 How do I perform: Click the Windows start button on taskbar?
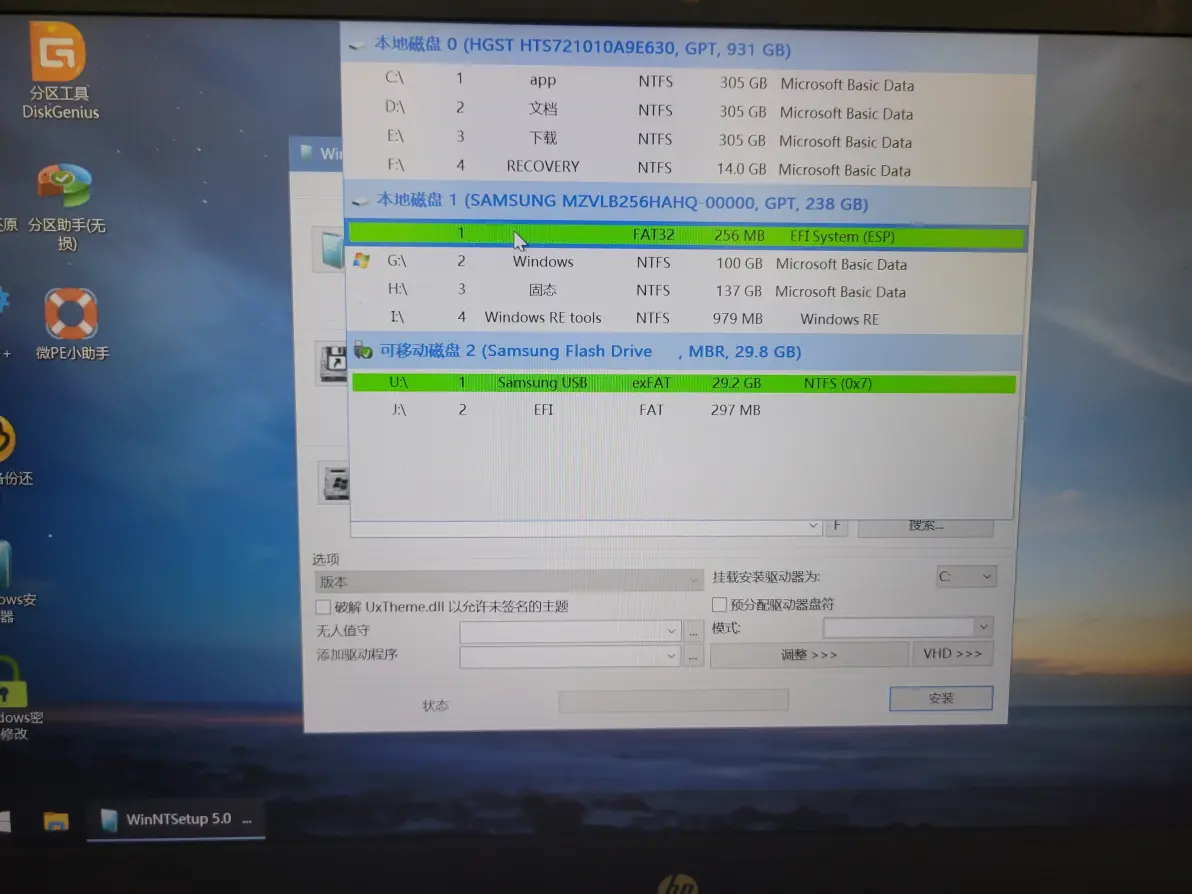click(5, 821)
